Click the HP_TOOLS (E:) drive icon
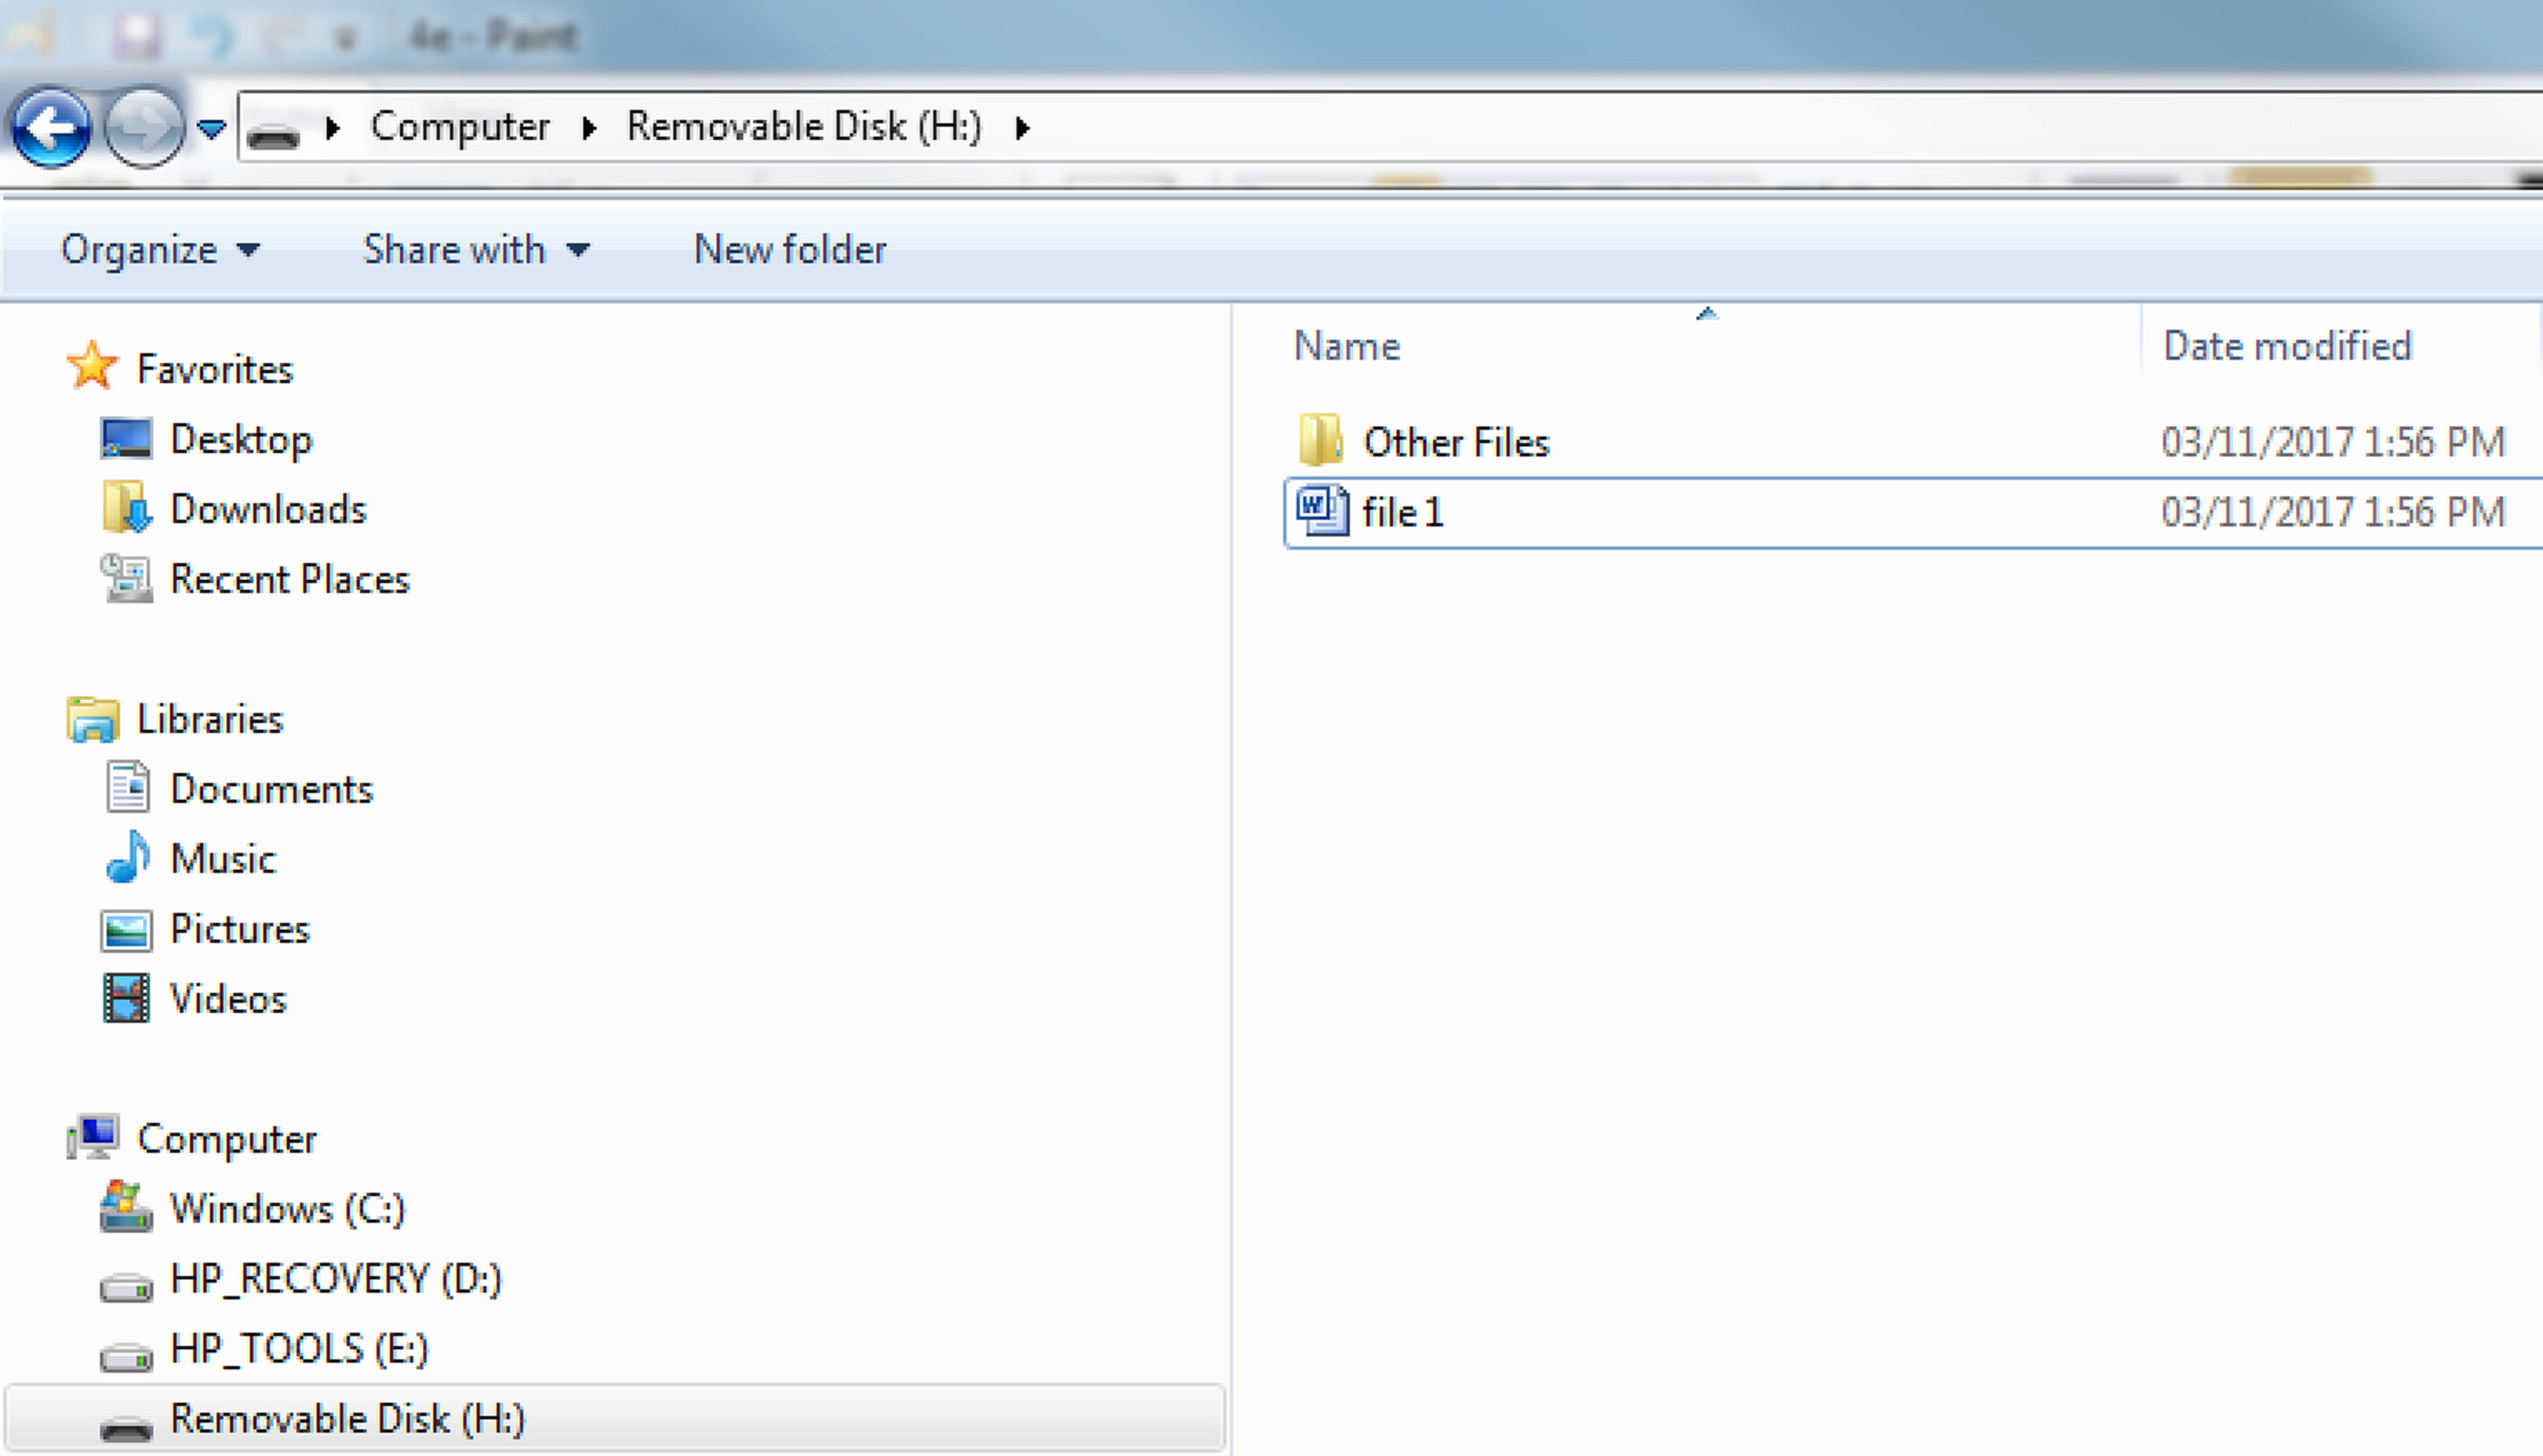Screen dimensions: 2543x1456 pyautogui.click(x=126, y=1356)
